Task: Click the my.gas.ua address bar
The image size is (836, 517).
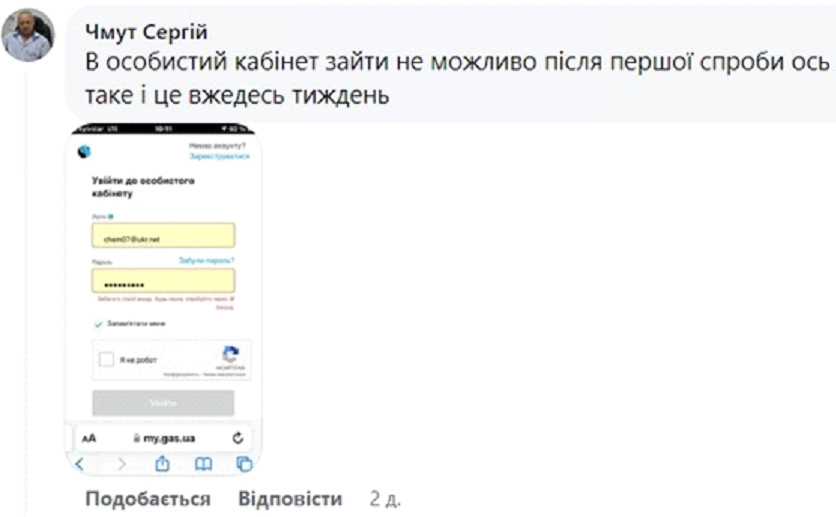Action: coord(164,438)
